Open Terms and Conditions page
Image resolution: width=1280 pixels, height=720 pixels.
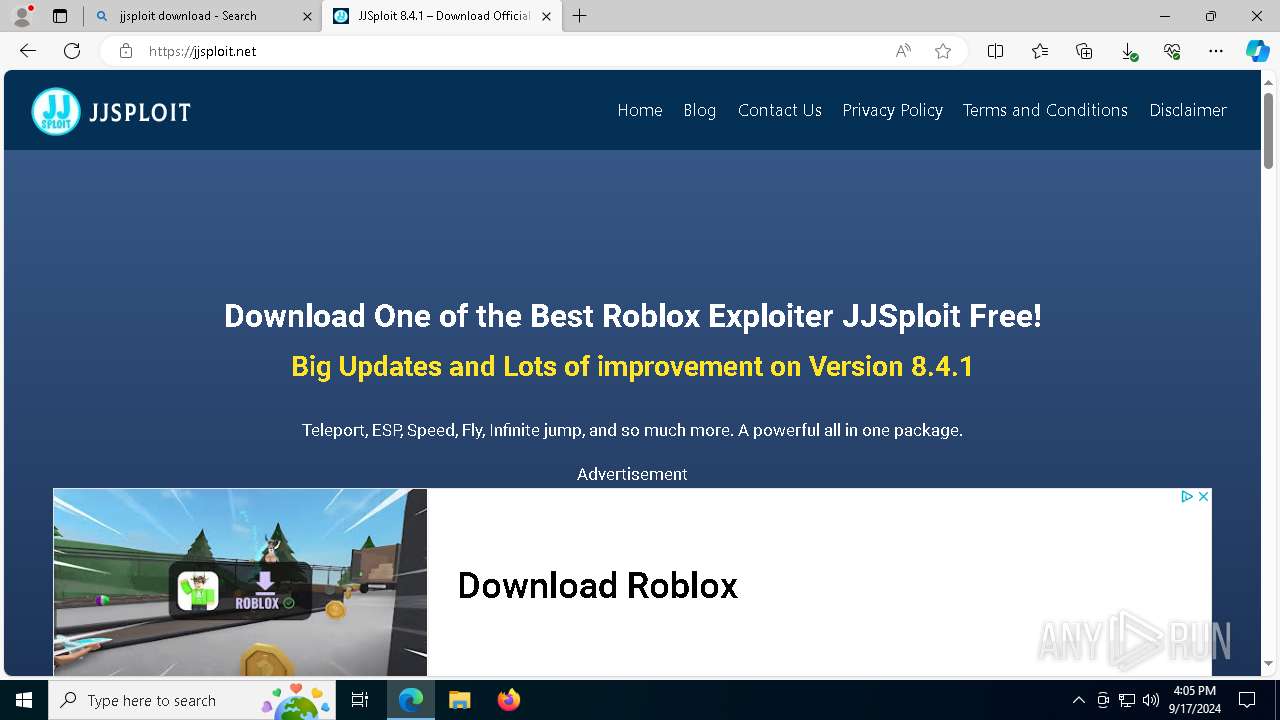(1045, 110)
